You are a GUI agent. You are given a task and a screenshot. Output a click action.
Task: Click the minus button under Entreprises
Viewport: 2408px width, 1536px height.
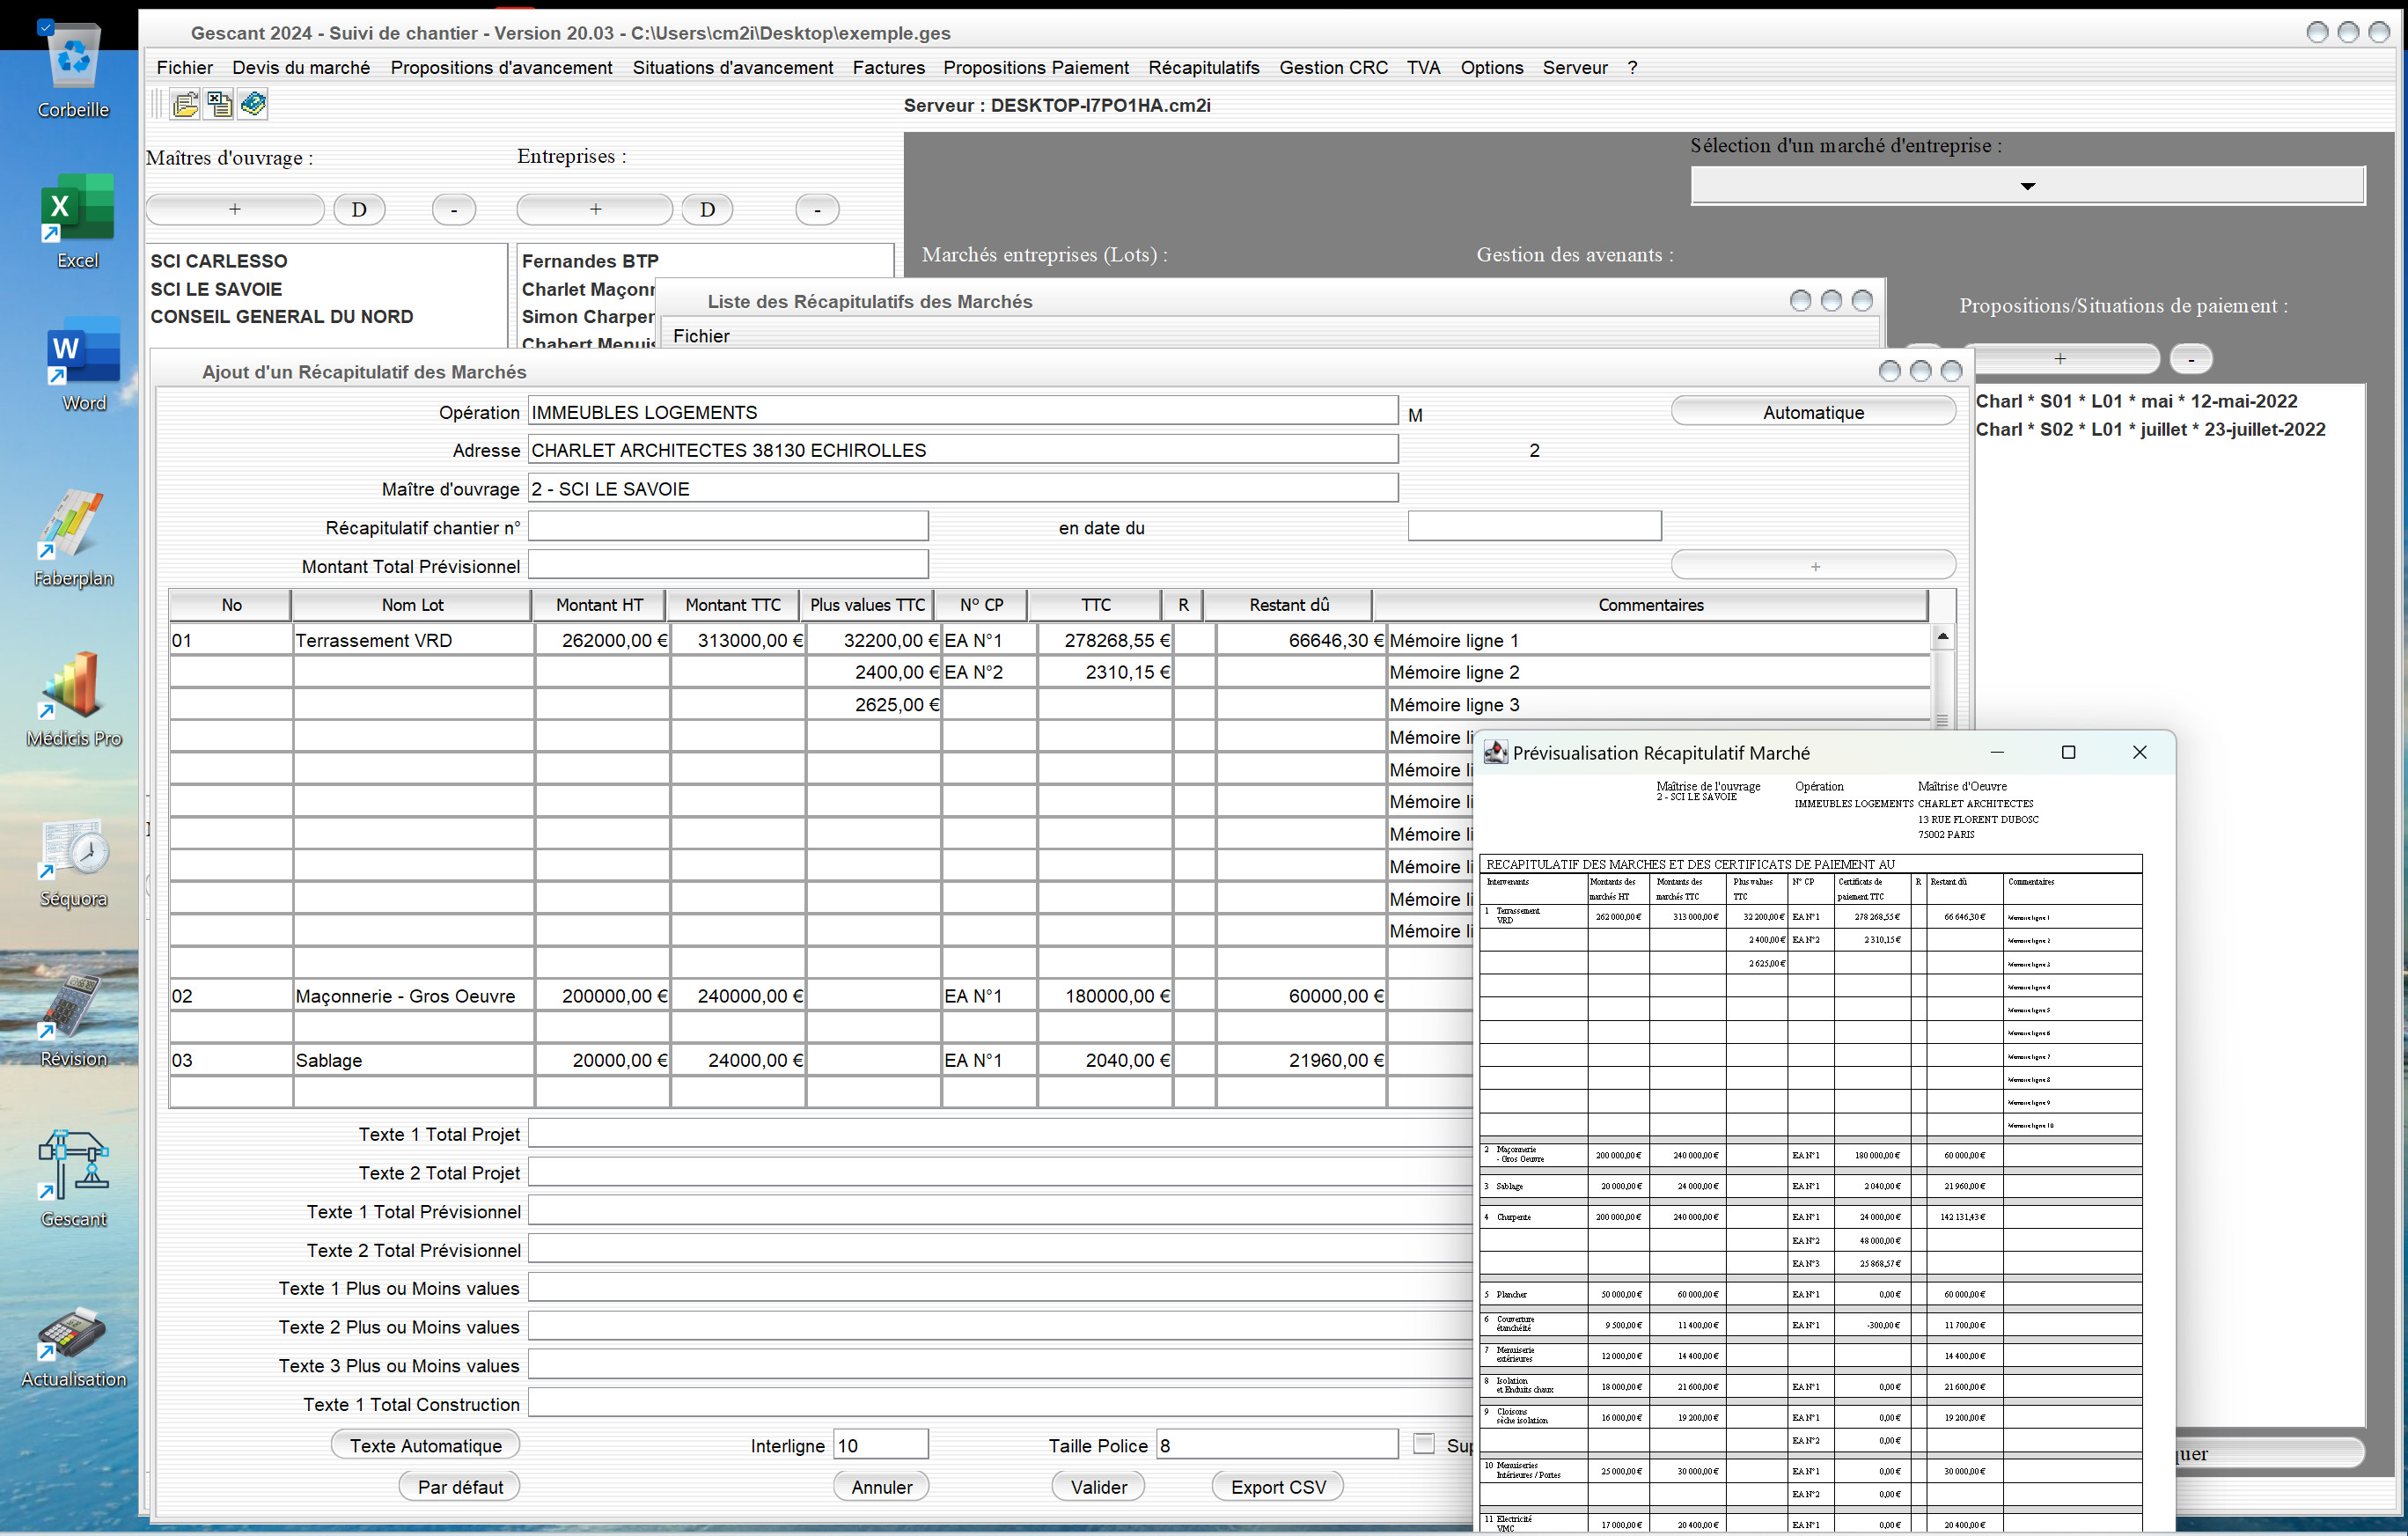coord(817,209)
